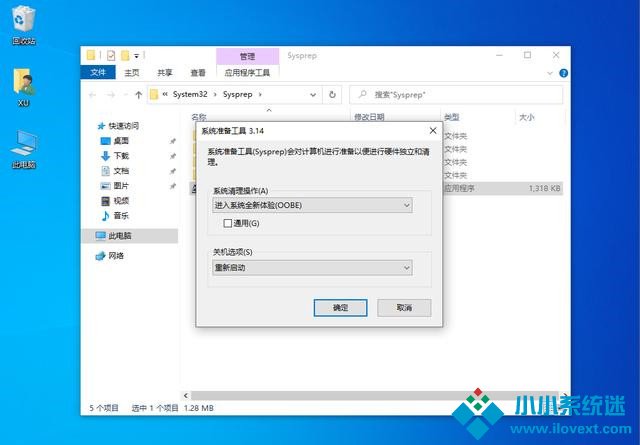The height and width of the screenshot is (445, 640).
Task: Open 视频 in the navigation pane
Action: [115, 200]
